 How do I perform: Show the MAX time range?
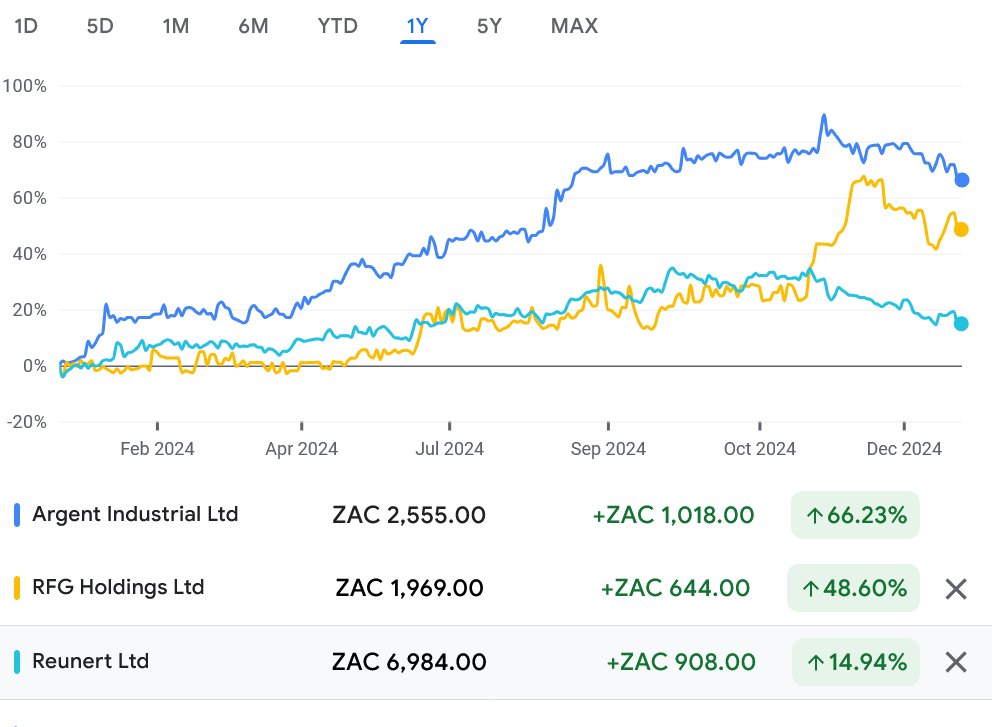[575, 26]
